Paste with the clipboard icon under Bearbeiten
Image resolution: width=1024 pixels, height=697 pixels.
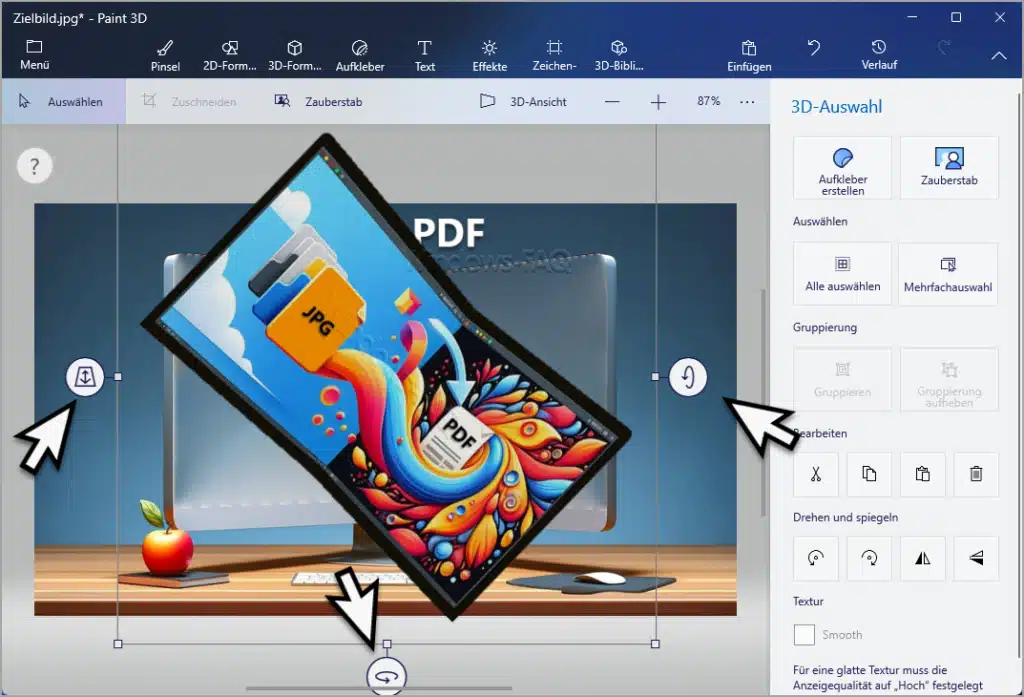pos(922,474)
